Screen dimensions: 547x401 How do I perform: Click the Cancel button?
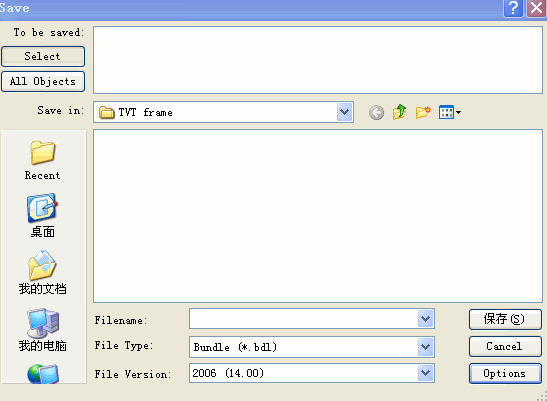[x=505, y=346]
